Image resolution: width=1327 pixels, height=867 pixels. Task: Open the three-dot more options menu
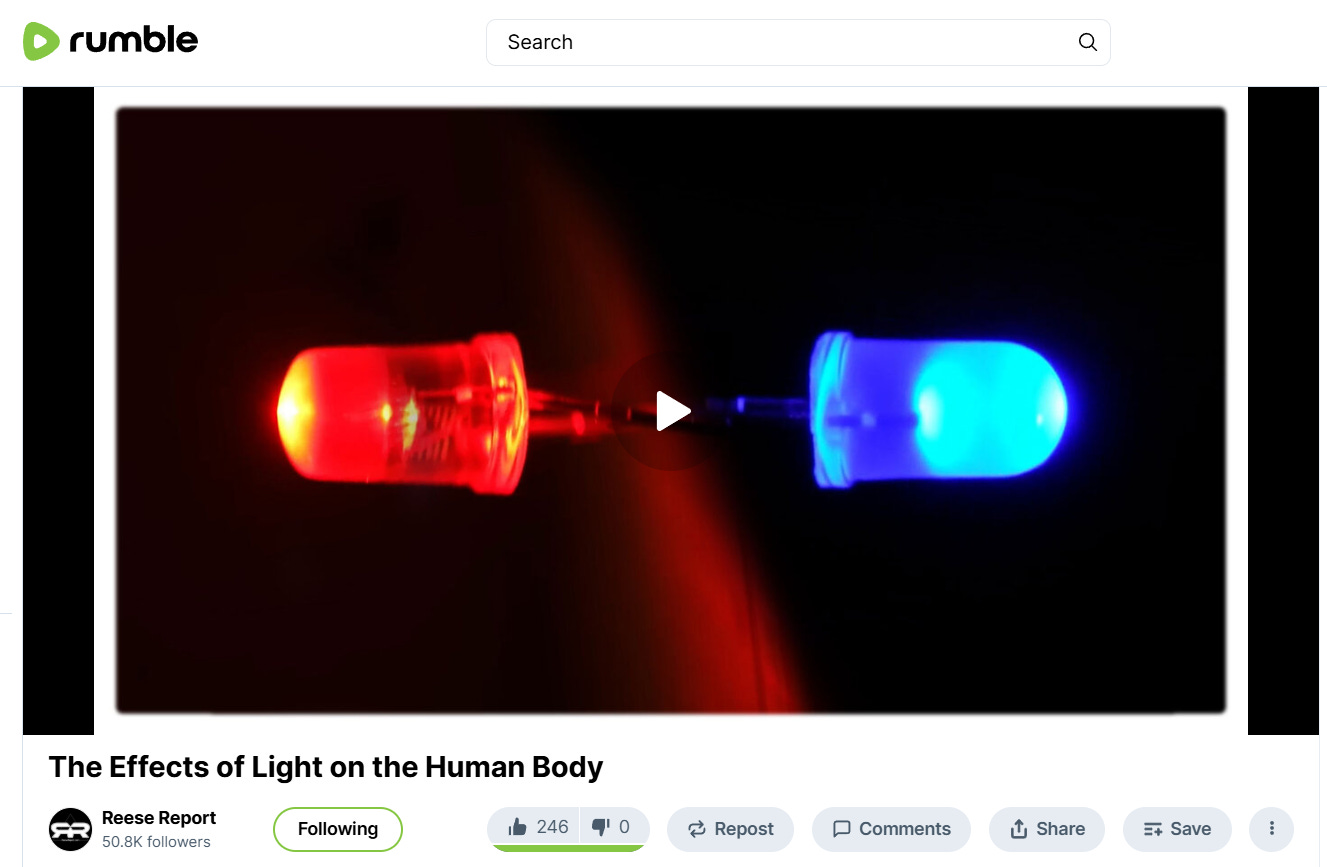[x=1272, y=829]
